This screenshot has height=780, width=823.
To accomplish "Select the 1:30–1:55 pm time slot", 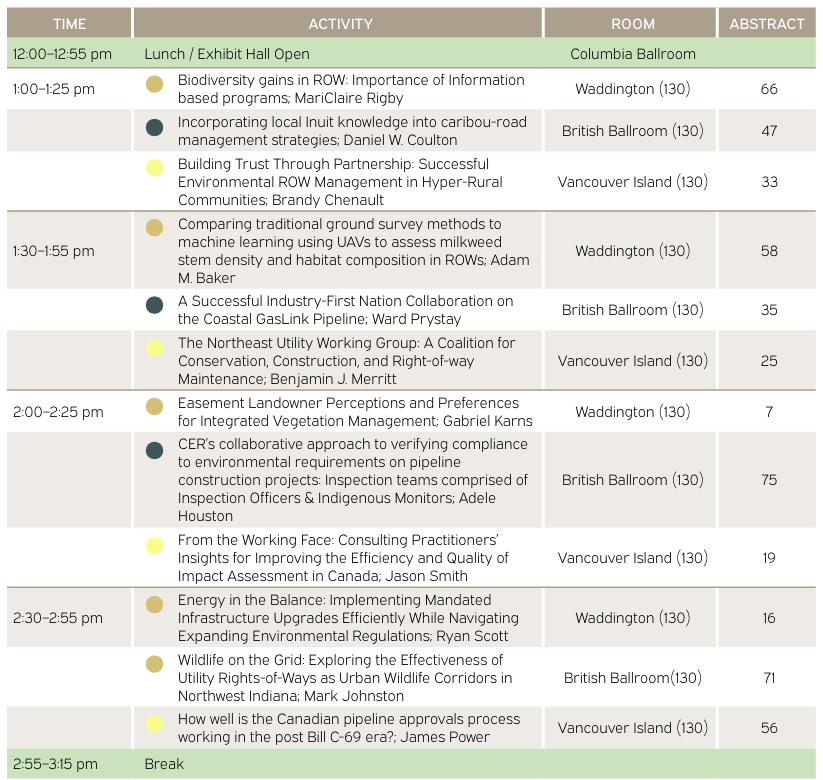I will click(x=54, y=251).
